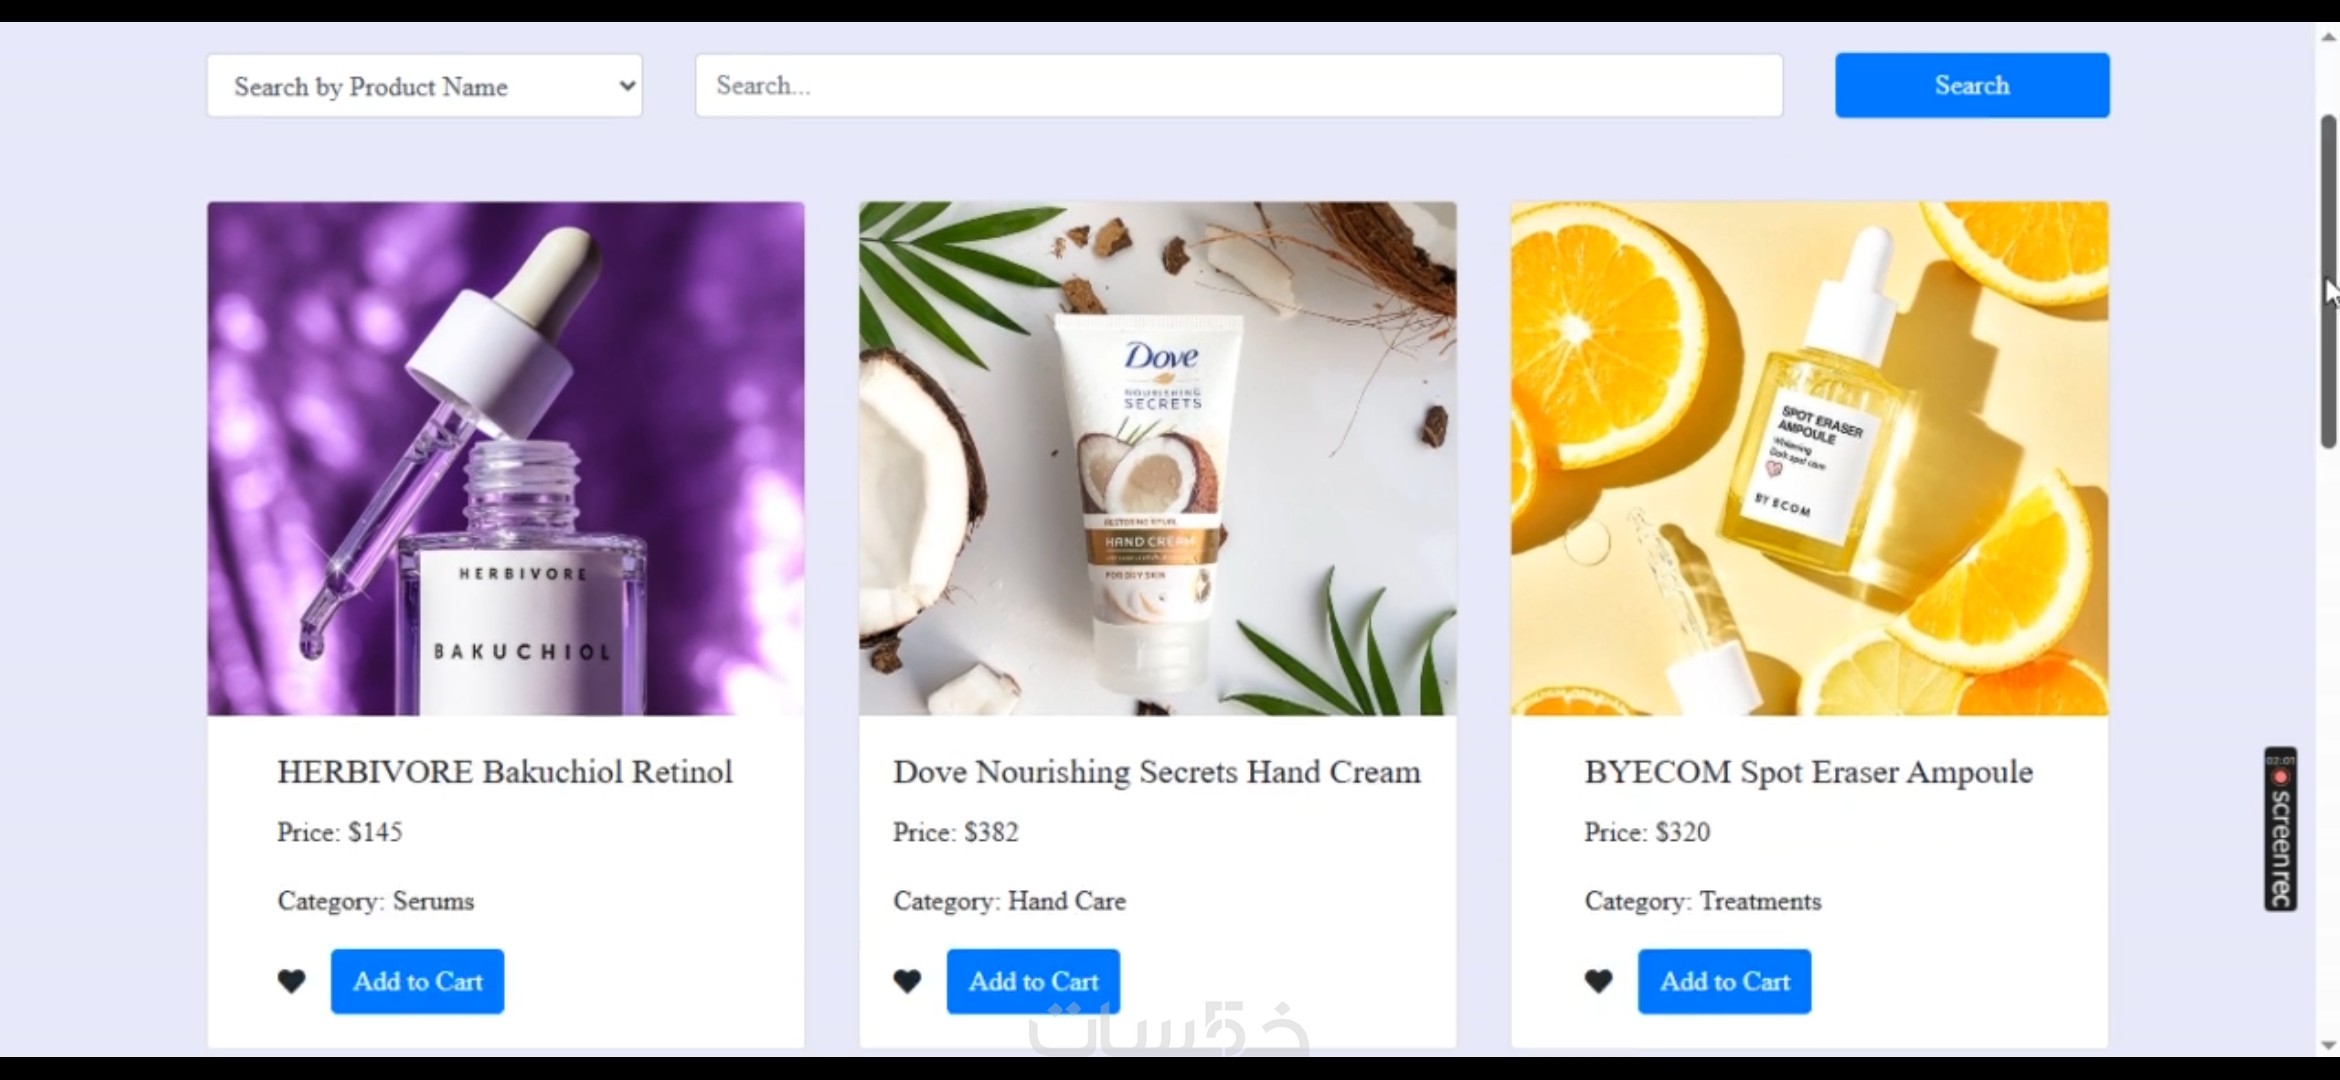Open the HERBIVORE Bakuchiol product image
Image resolution: width=2340 pixels, height=1080 pixels.
click(x=506, y=459)
